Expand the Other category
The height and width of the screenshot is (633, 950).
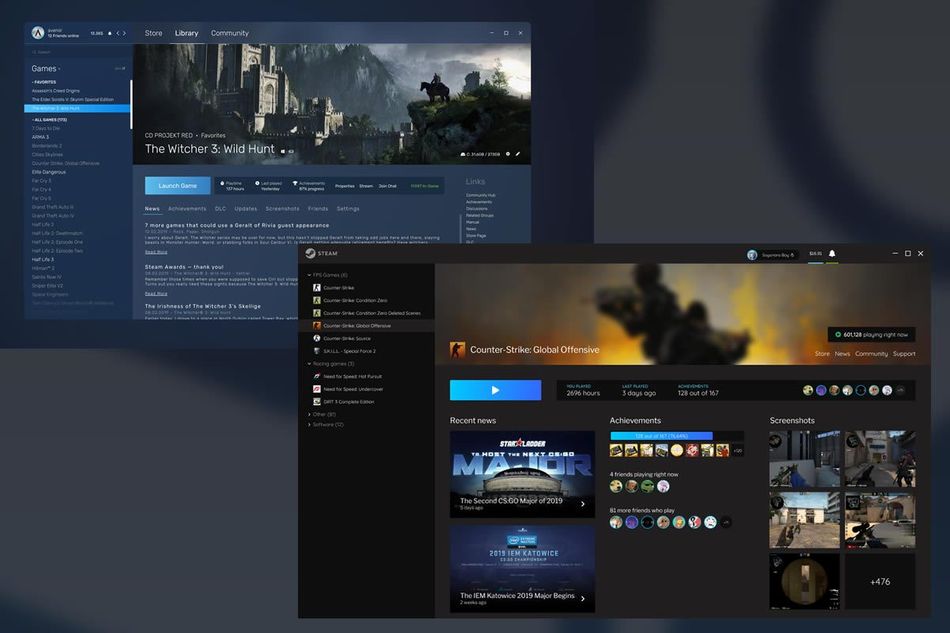(309, 415)
